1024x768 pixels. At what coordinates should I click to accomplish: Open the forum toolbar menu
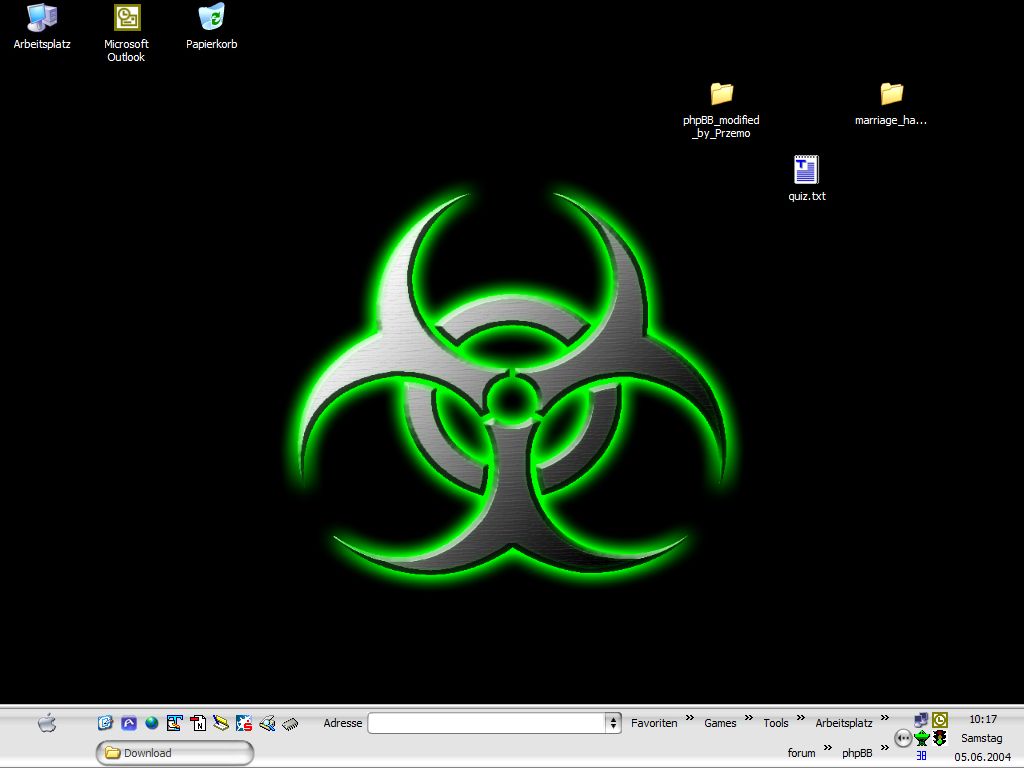pyautogui.click(x=801, y=753)
